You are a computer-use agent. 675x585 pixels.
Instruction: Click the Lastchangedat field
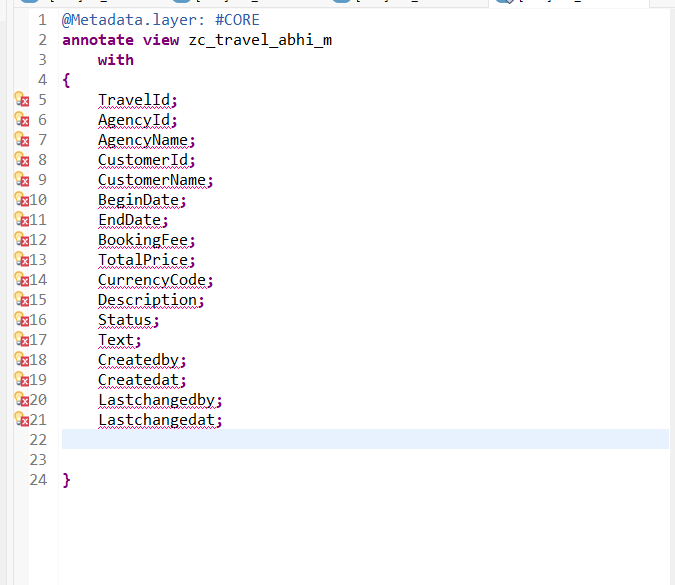click(156, 420)
